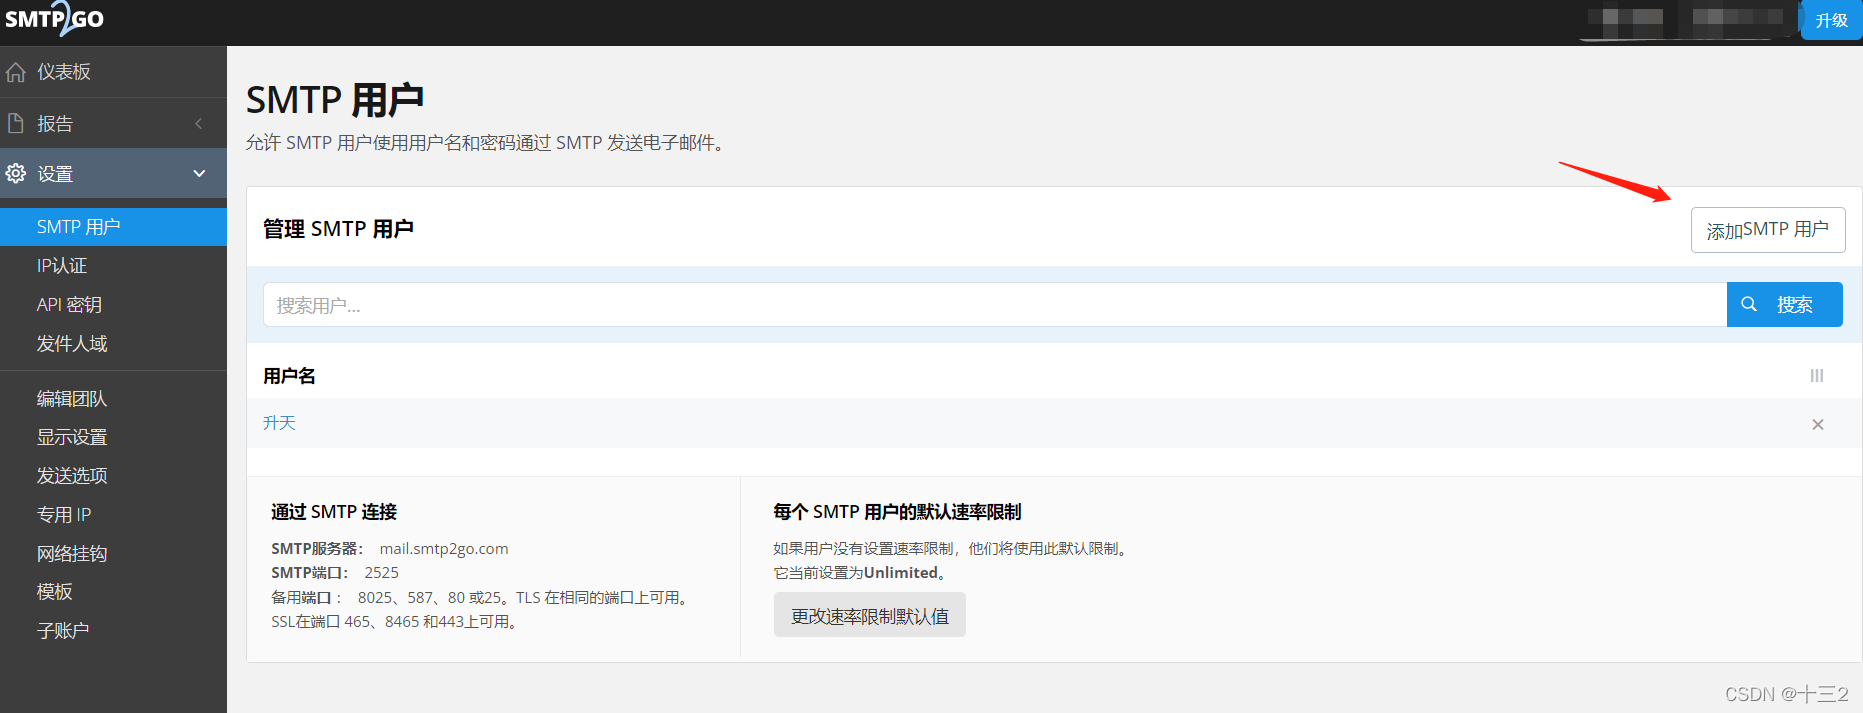Screen dimensions: 1863x713
Task: Open the 报告 sidebar section
Action: (113, 123)
